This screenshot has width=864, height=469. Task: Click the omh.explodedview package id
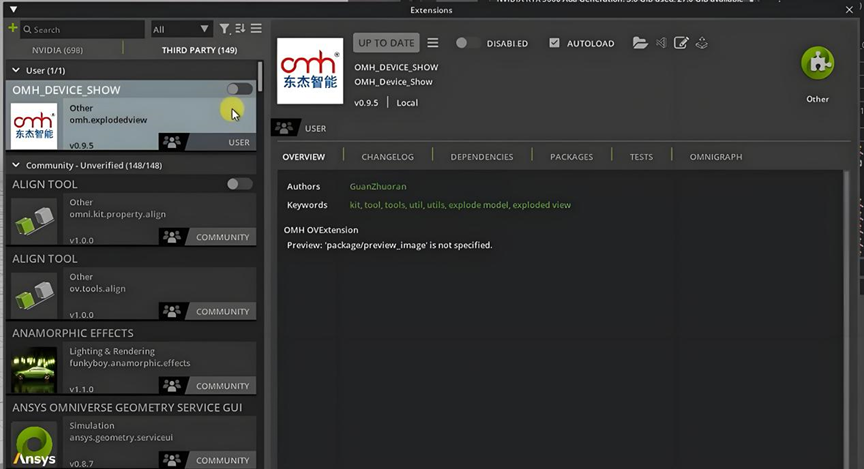108,120
